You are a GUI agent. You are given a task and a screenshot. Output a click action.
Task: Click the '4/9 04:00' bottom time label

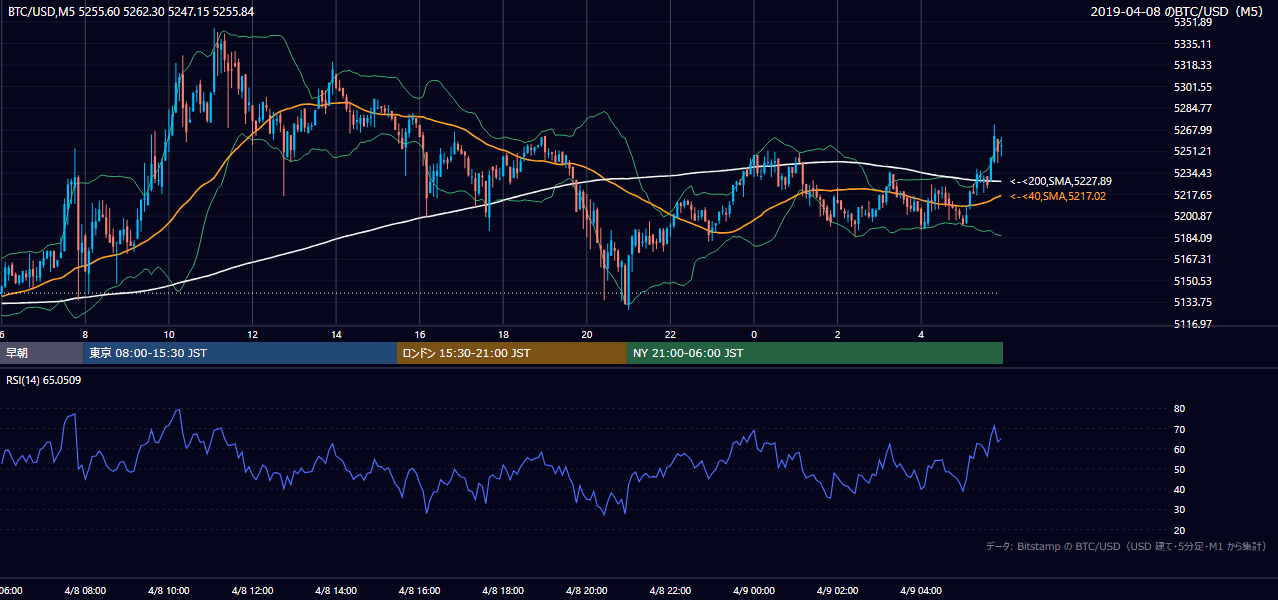tap(922, 590)
